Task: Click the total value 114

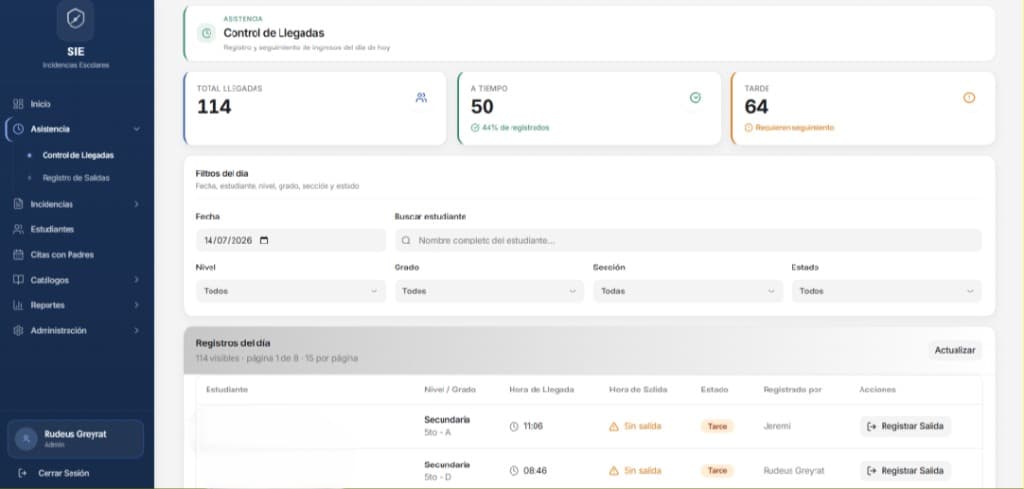Action: 214,106
